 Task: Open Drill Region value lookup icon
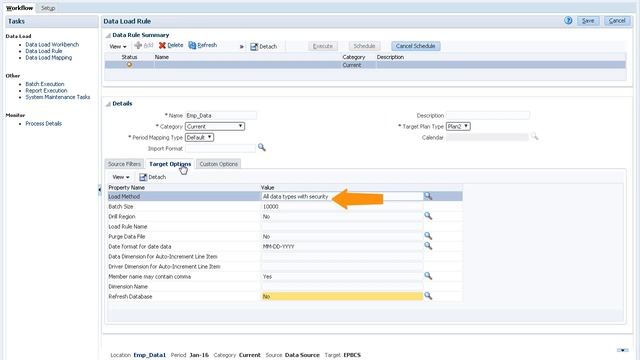coord(428,216)
